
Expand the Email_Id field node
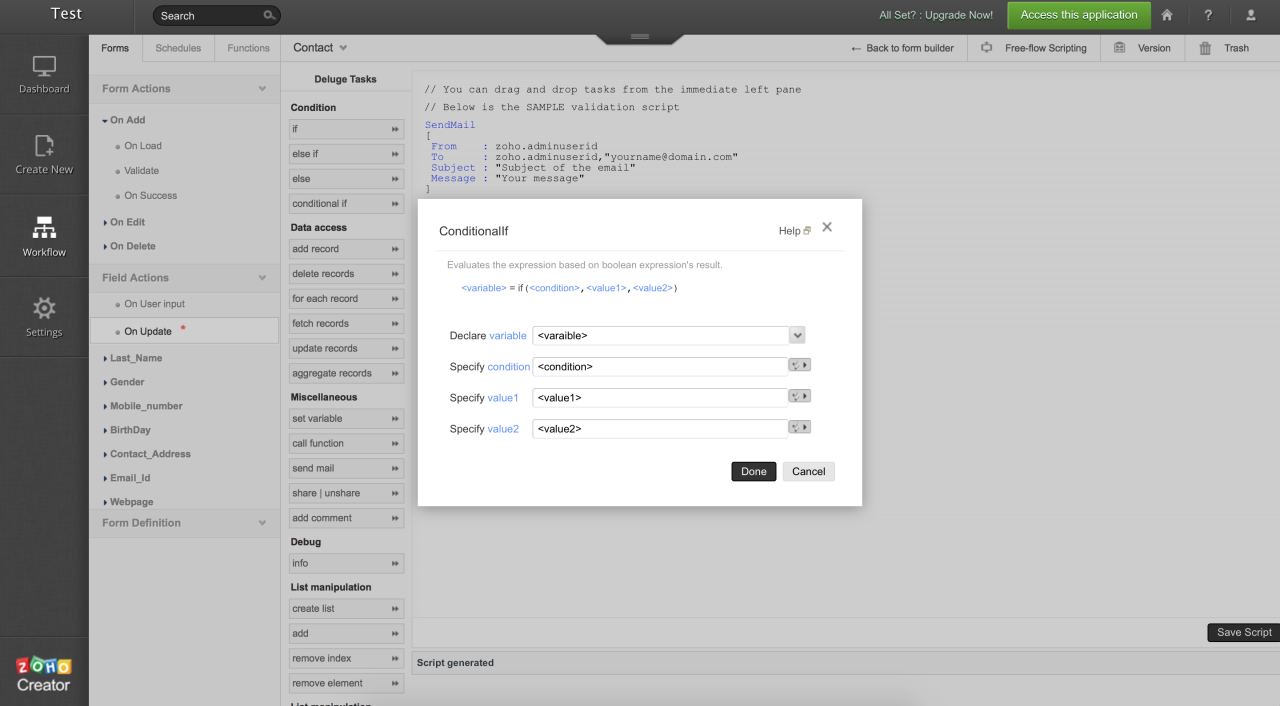(x=105, y=478)
